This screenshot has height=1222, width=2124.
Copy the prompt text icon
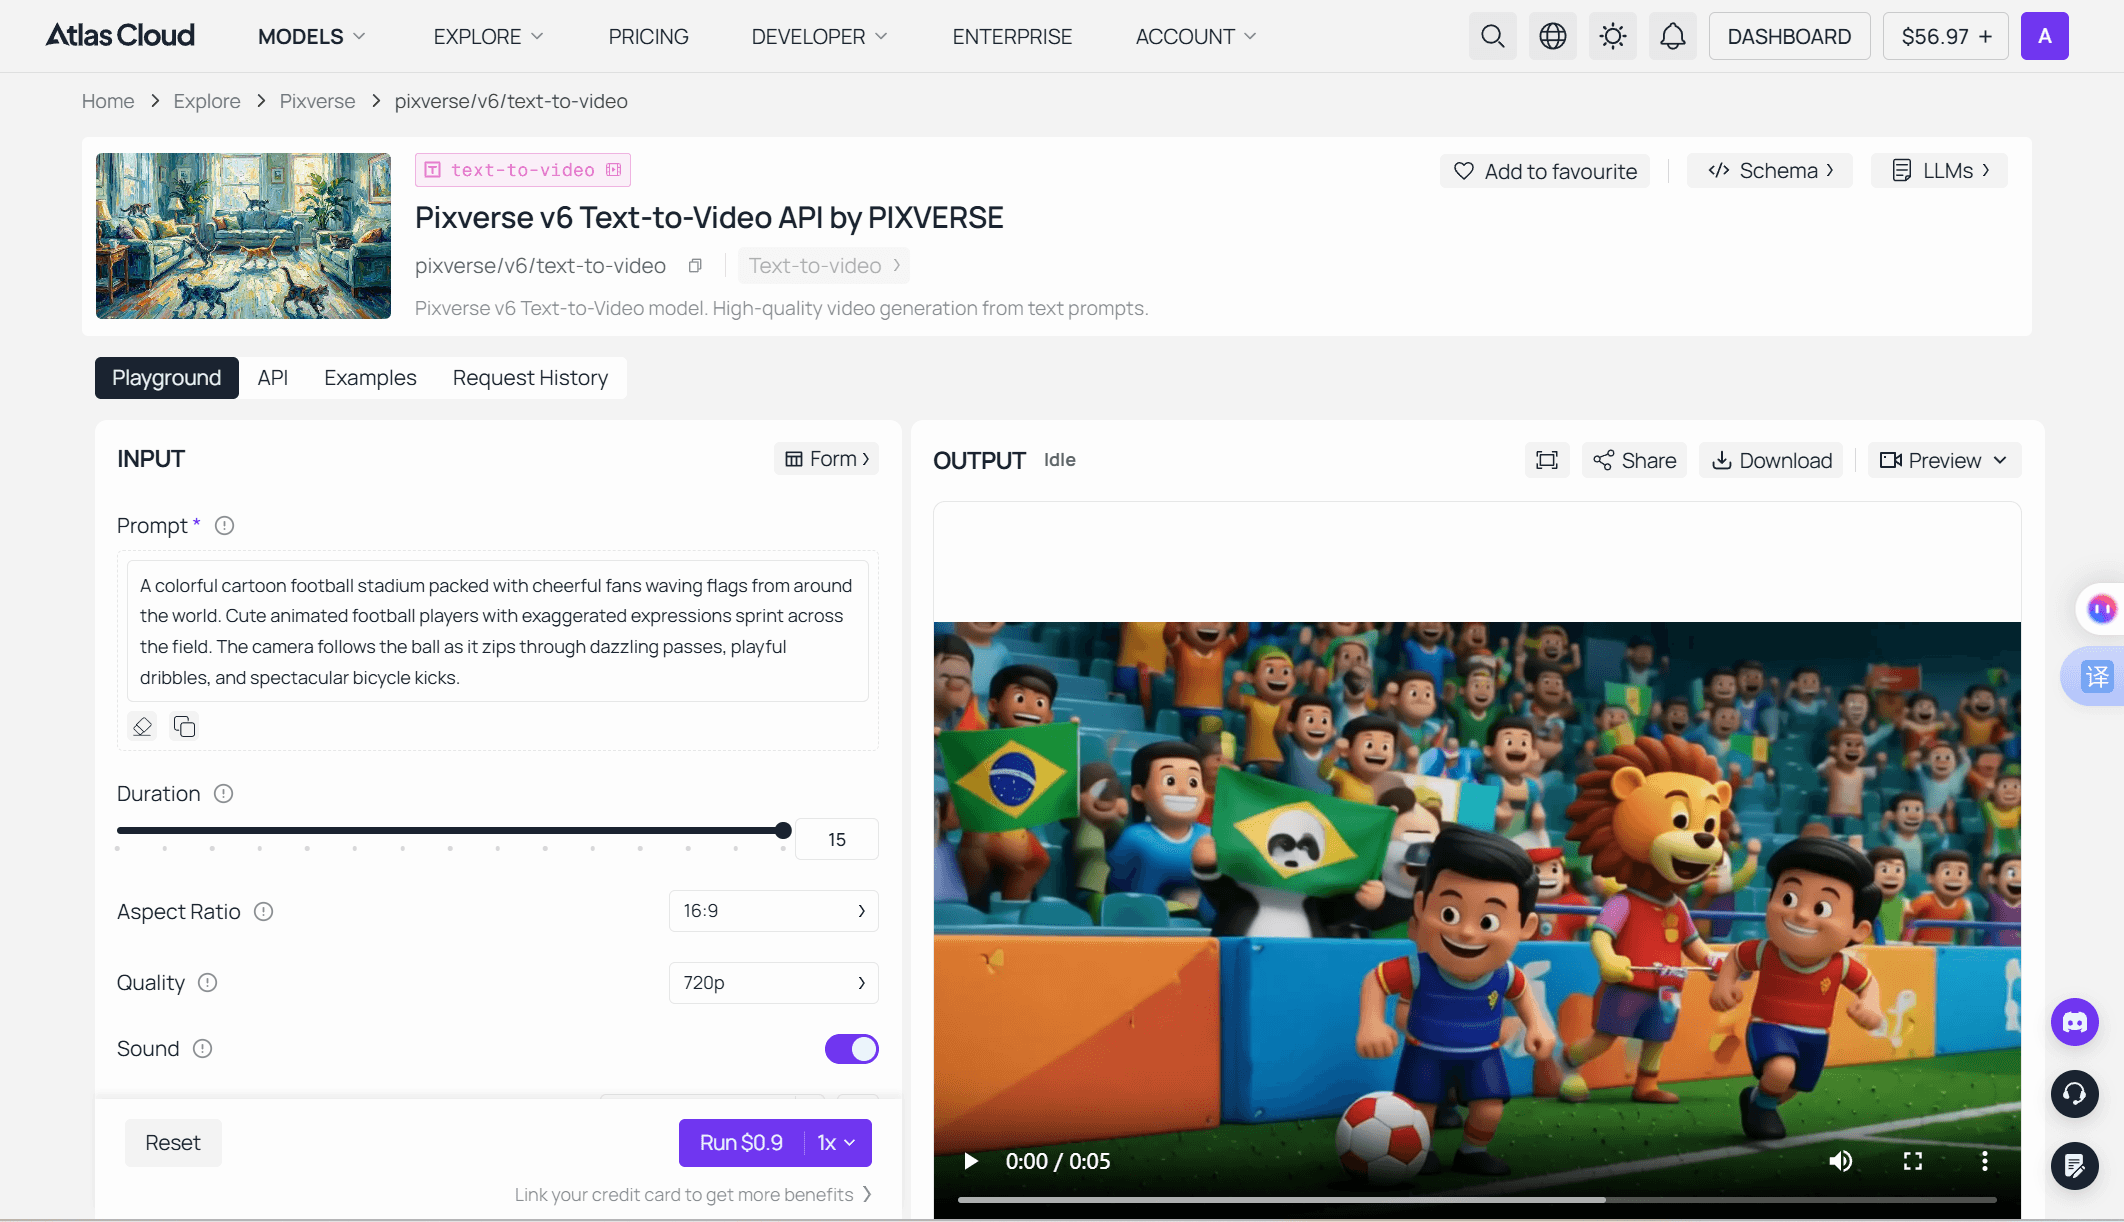point(184,726)
